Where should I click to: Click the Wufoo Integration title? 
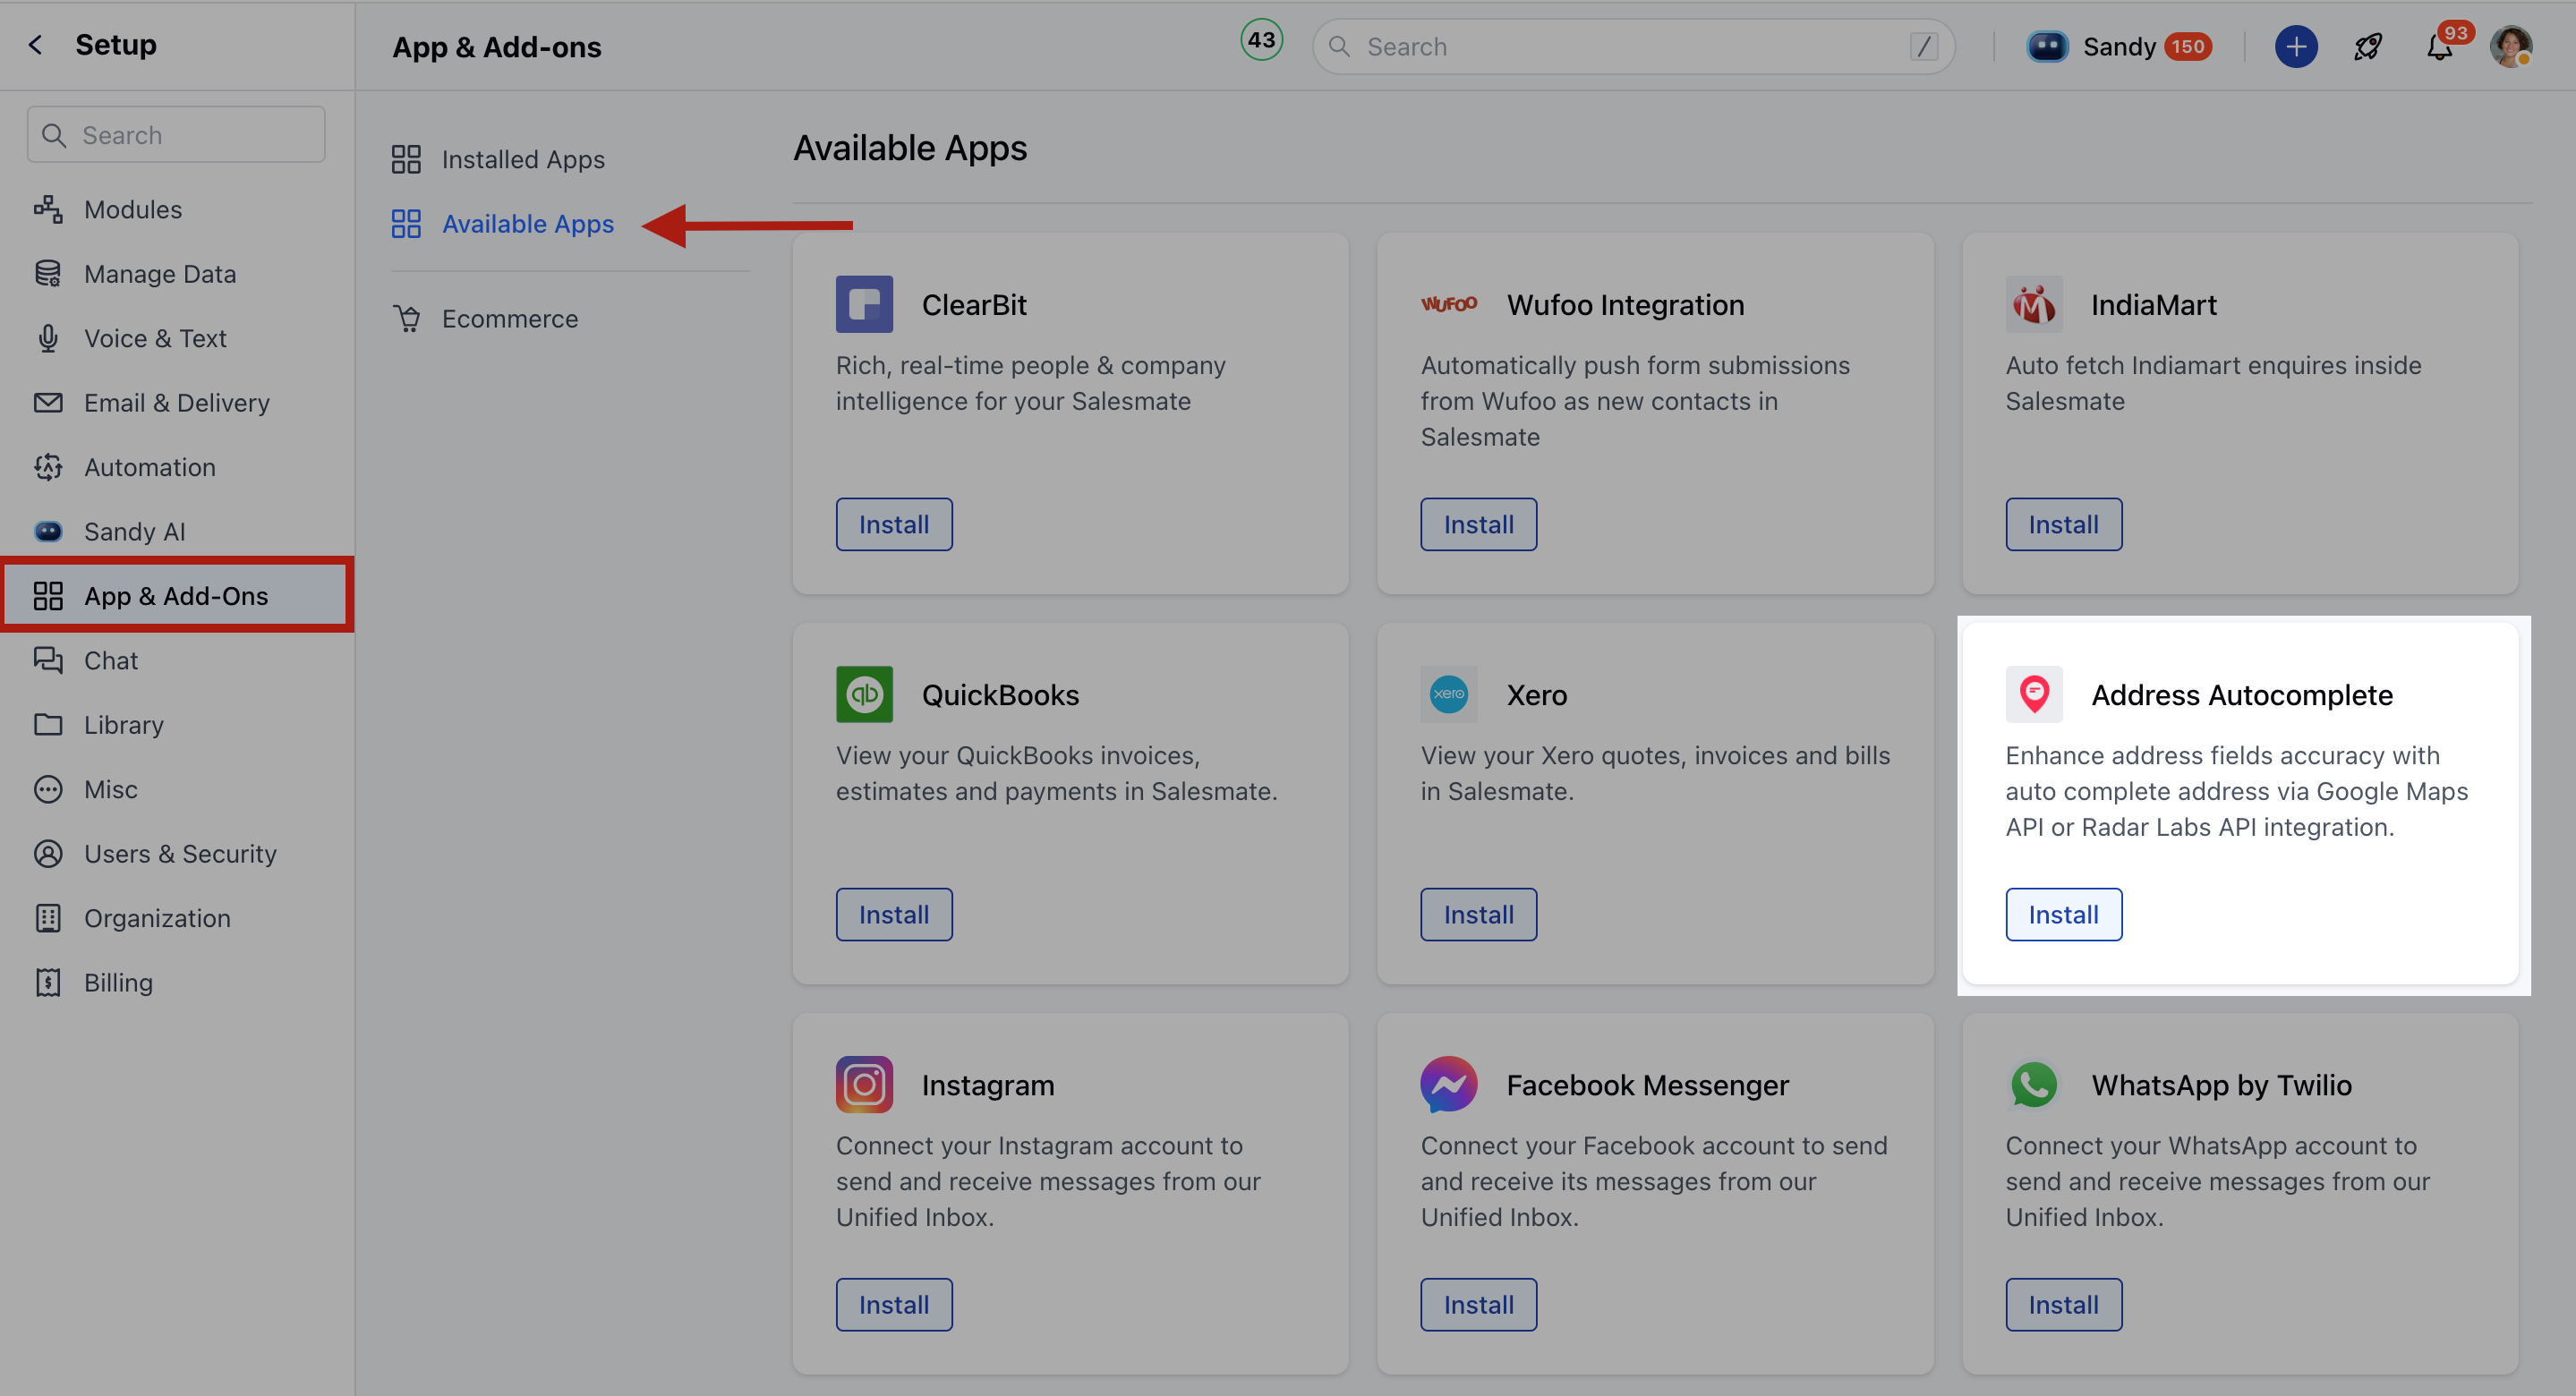(x=1625, y=305)
